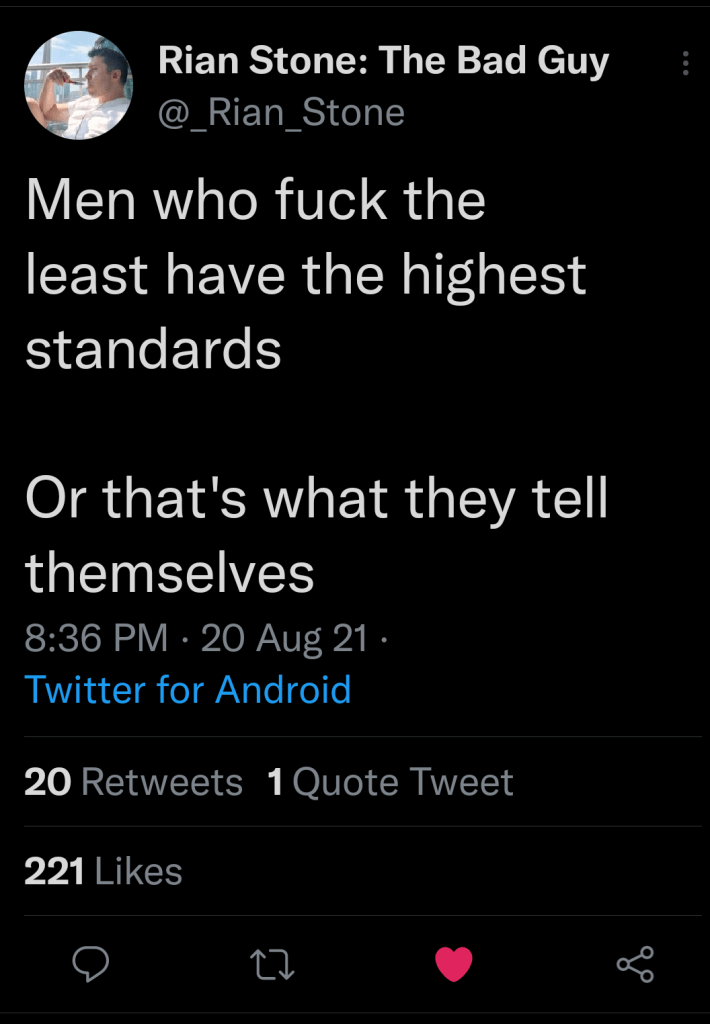The height and width of the screenshot is (1024, 710).
Task: Reply to the tweet via speech bubble icon
Action: click(91, 964)
